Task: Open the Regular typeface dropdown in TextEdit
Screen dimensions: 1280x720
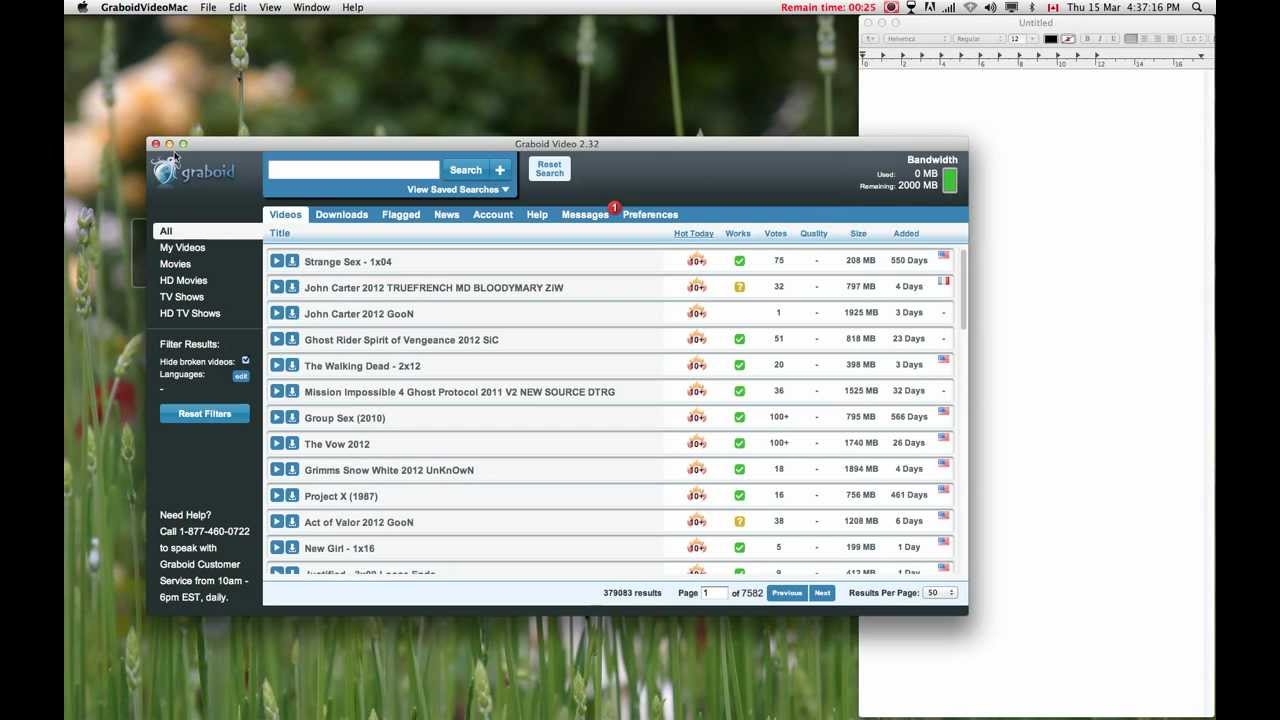Action: 979,39
